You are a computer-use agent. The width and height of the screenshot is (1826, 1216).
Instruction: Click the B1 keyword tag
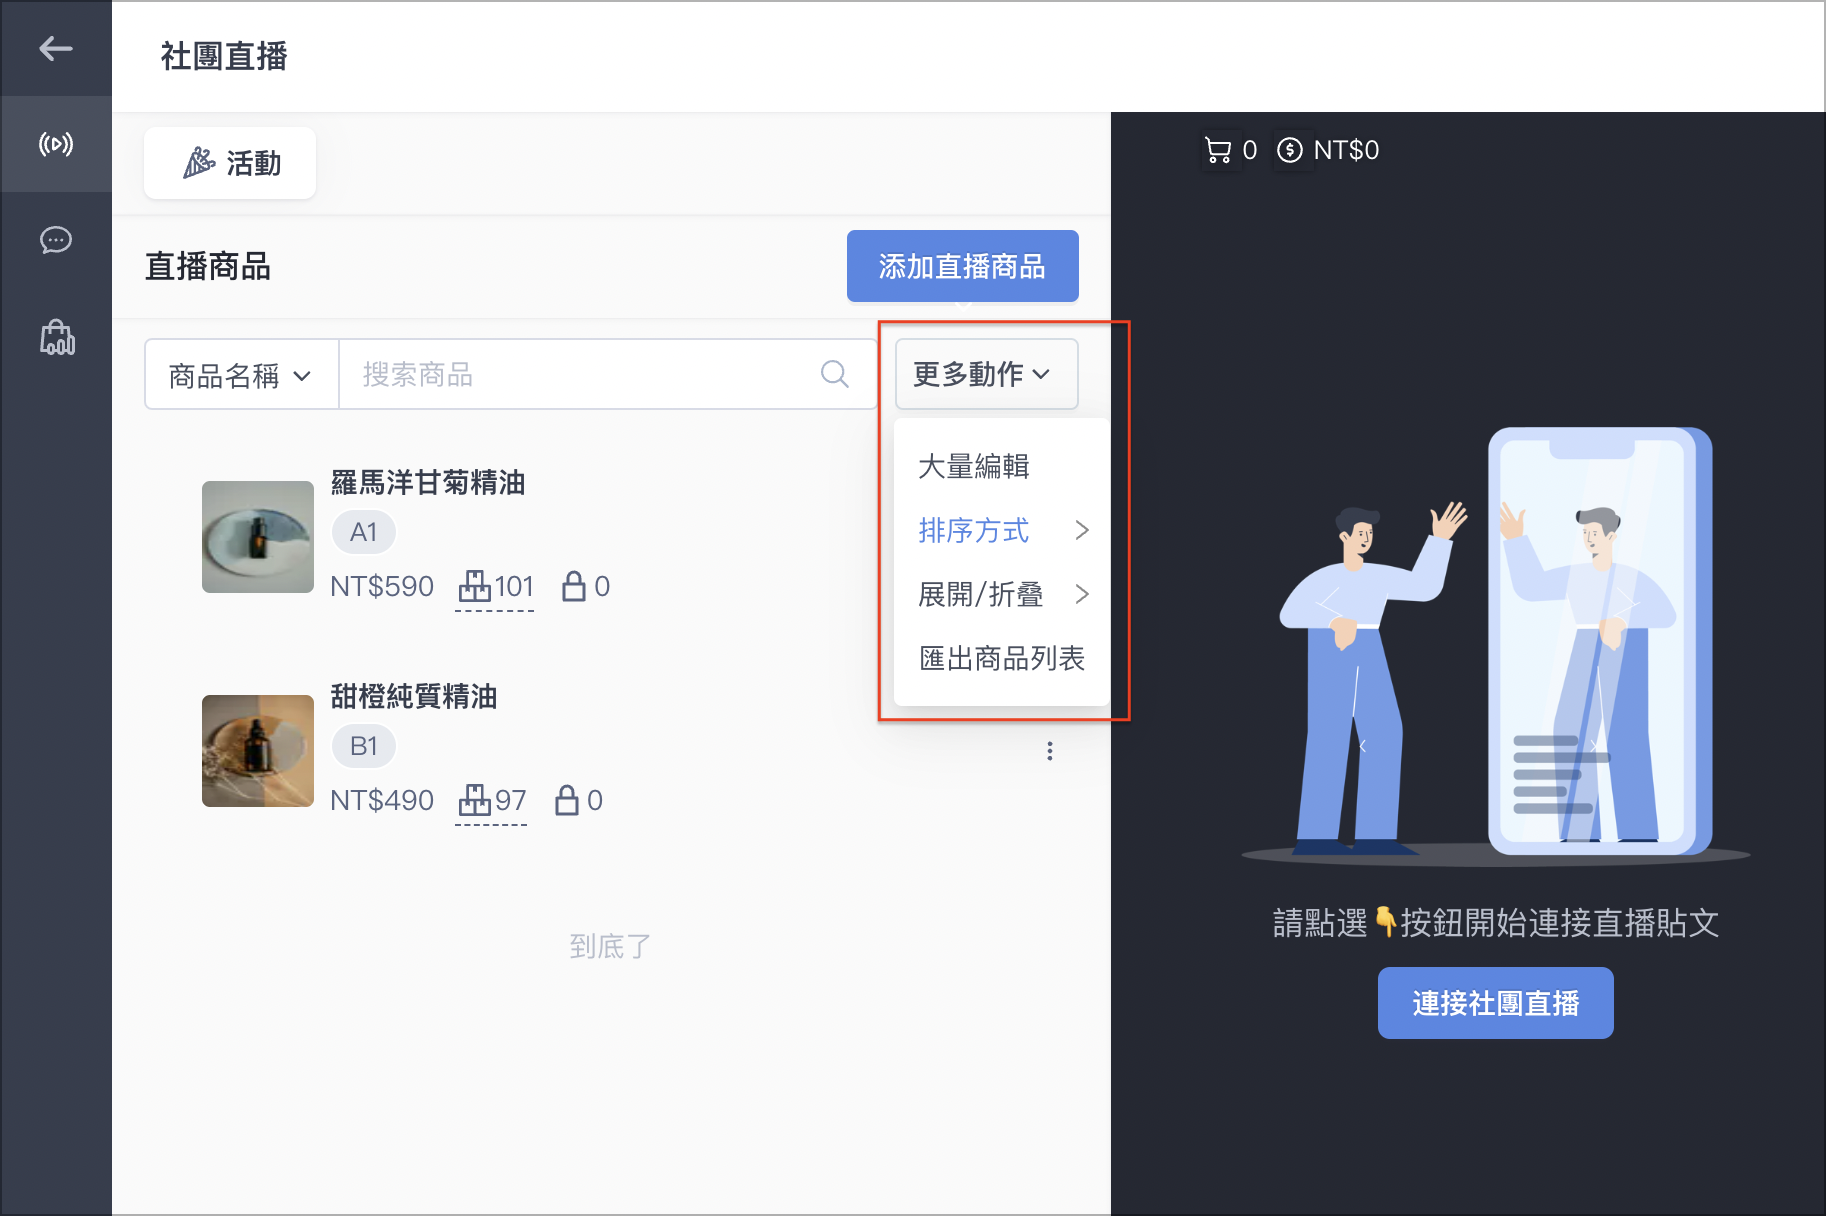(x=364, y=746)
